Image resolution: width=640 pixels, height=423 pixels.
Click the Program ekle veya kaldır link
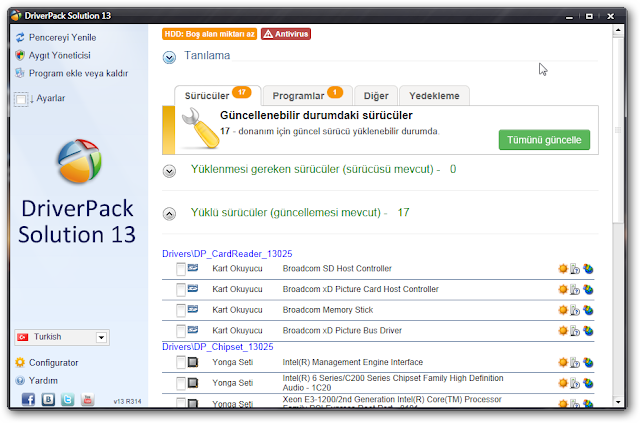click(x=78, y=73)
